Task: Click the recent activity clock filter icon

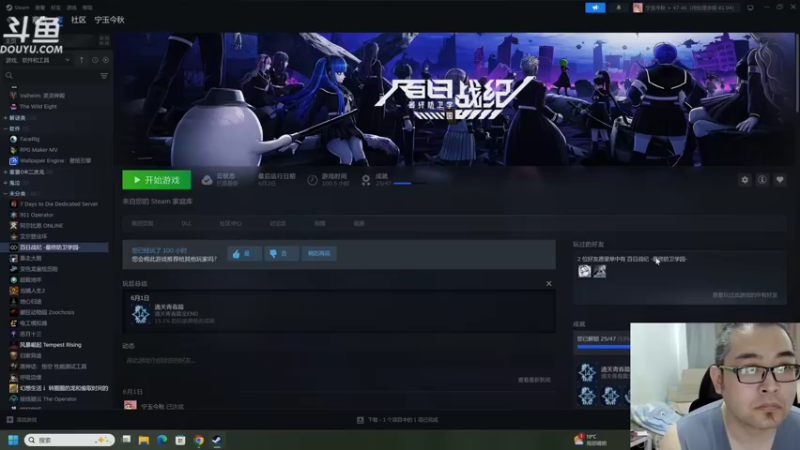Action: pos(95,60)
